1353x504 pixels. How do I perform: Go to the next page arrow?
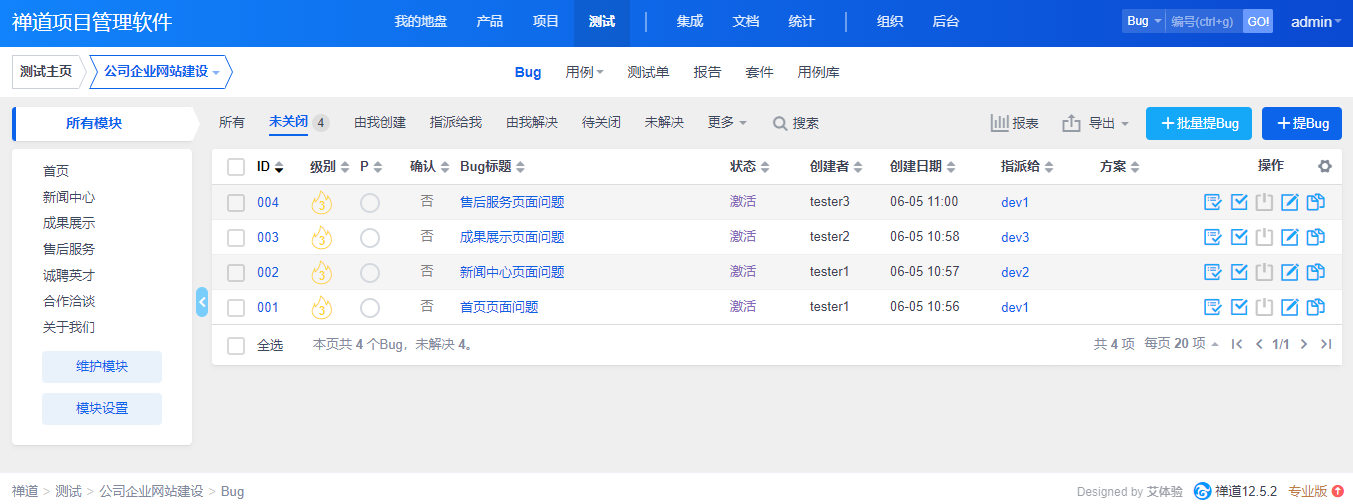[x=1304, y=344]
